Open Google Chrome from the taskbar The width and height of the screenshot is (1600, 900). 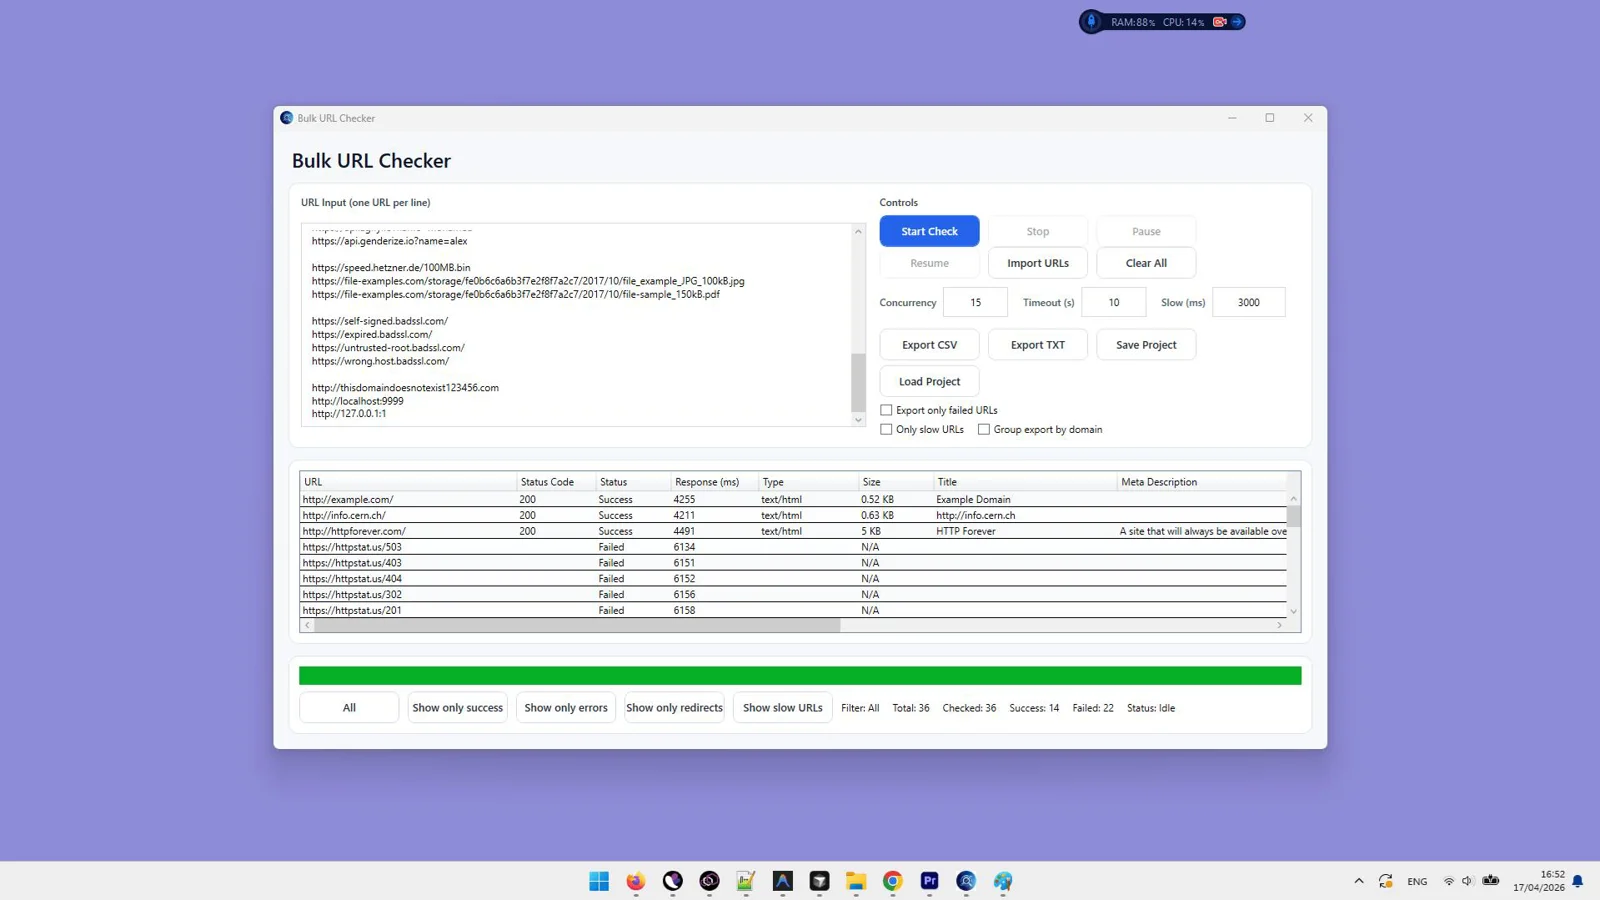tap(893, 881)
